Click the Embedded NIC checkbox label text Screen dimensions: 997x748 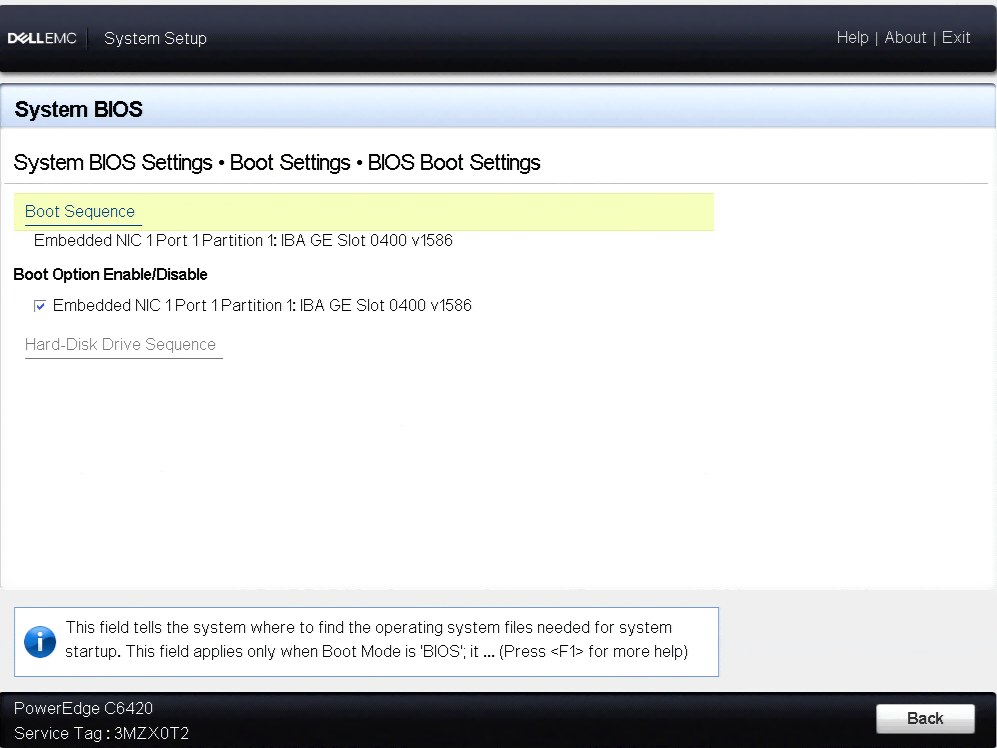pyautogui.click(x=262, y=305)
